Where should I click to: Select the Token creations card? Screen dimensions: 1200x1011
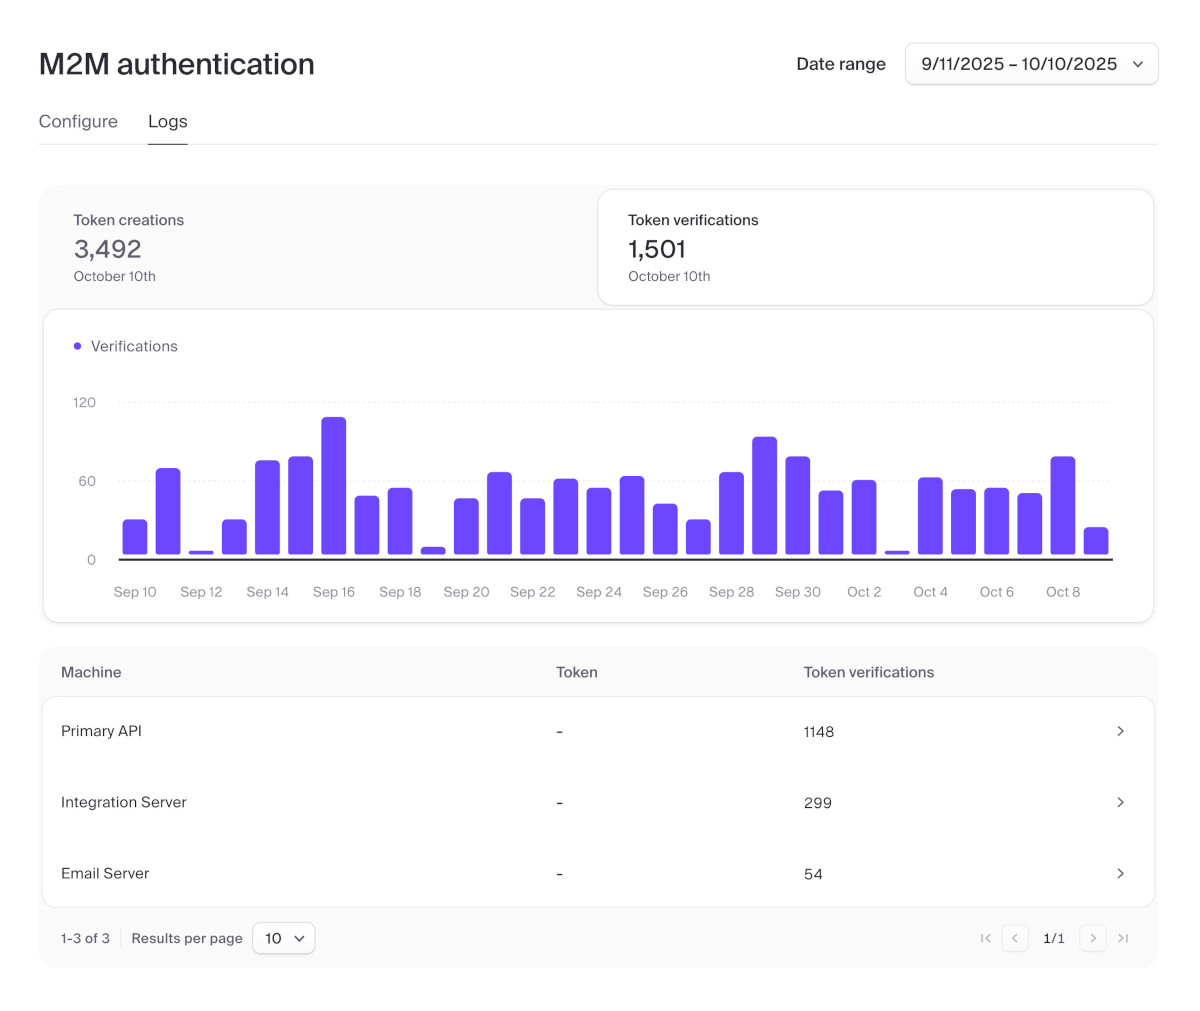pyautogui.click(x=318, y=247)
